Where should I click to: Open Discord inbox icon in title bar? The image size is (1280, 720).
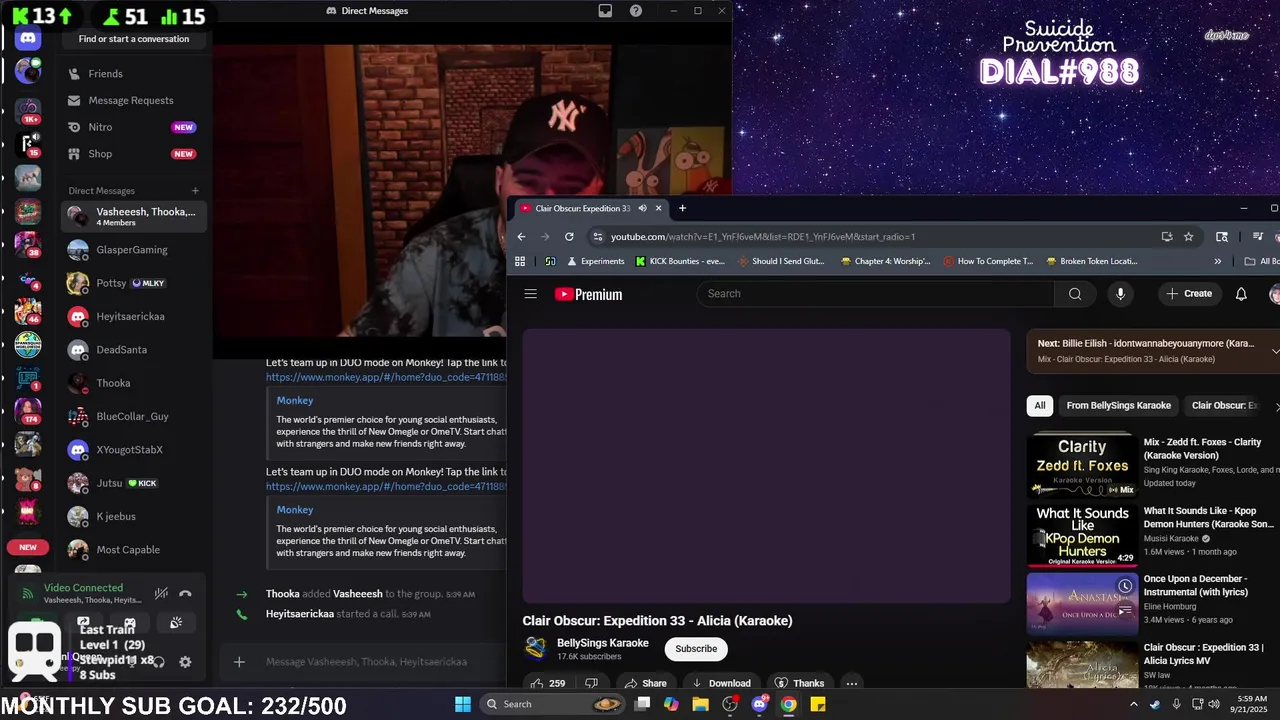(605, 11)
